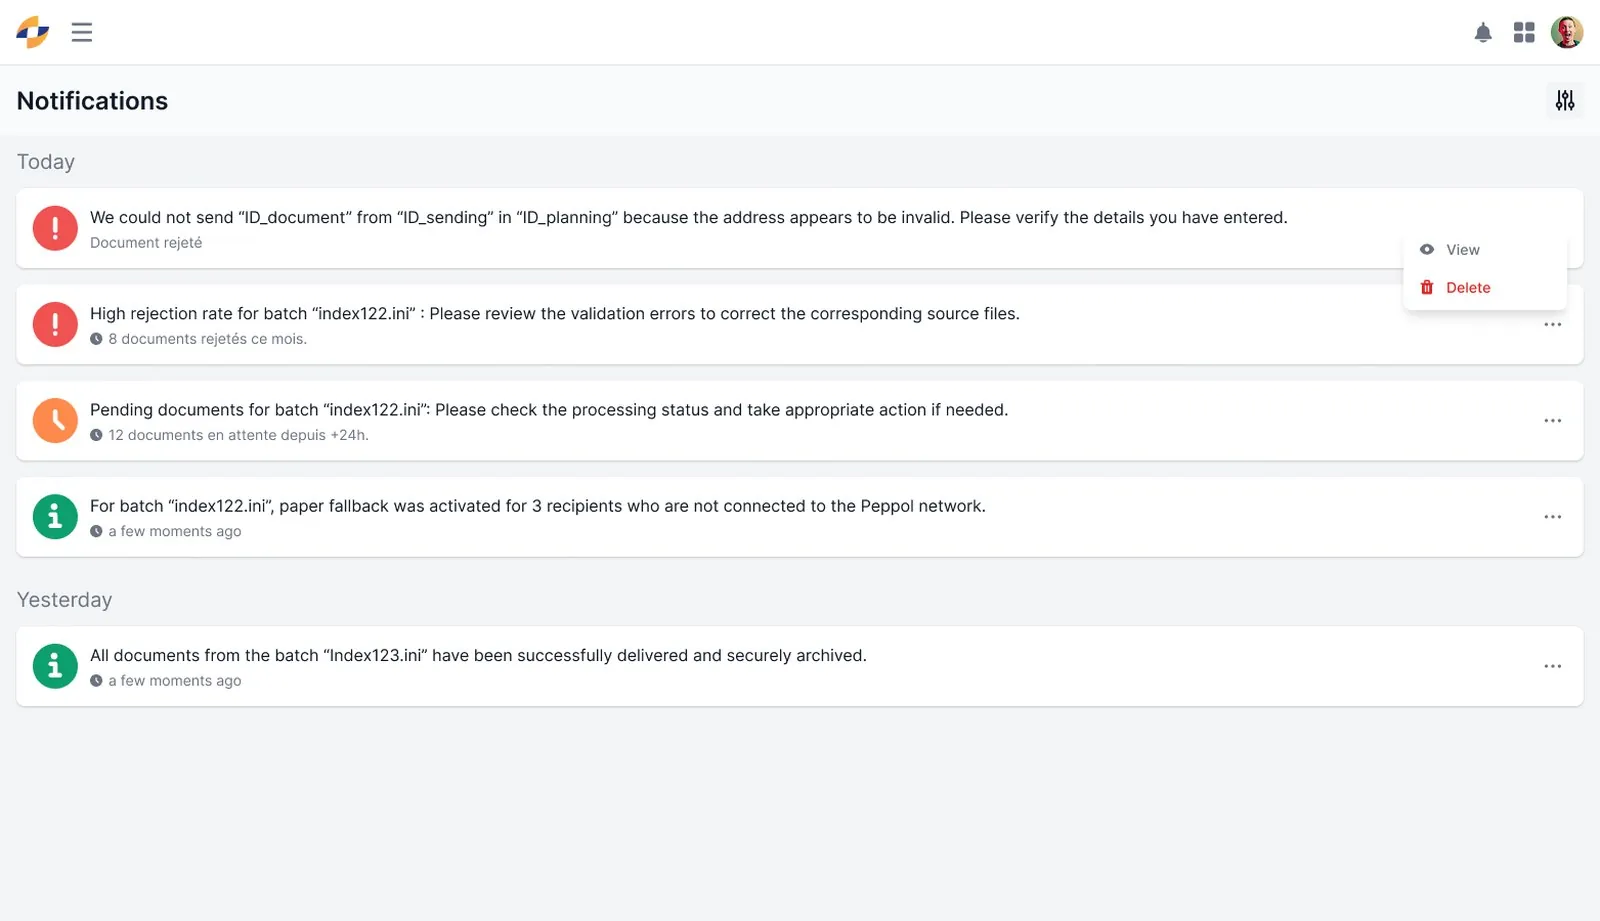The image size is (1600, 921).
Task: Open the user profile avatar
Action: 1567,32
